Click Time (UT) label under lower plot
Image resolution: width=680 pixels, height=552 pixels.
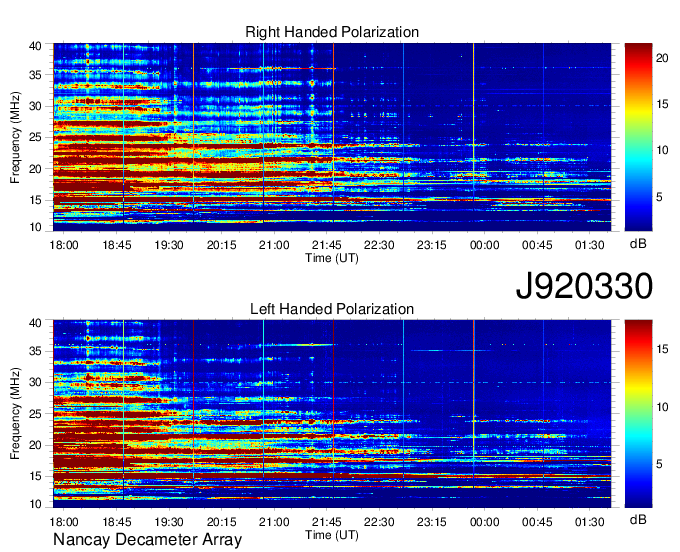[x=332, y=535]
